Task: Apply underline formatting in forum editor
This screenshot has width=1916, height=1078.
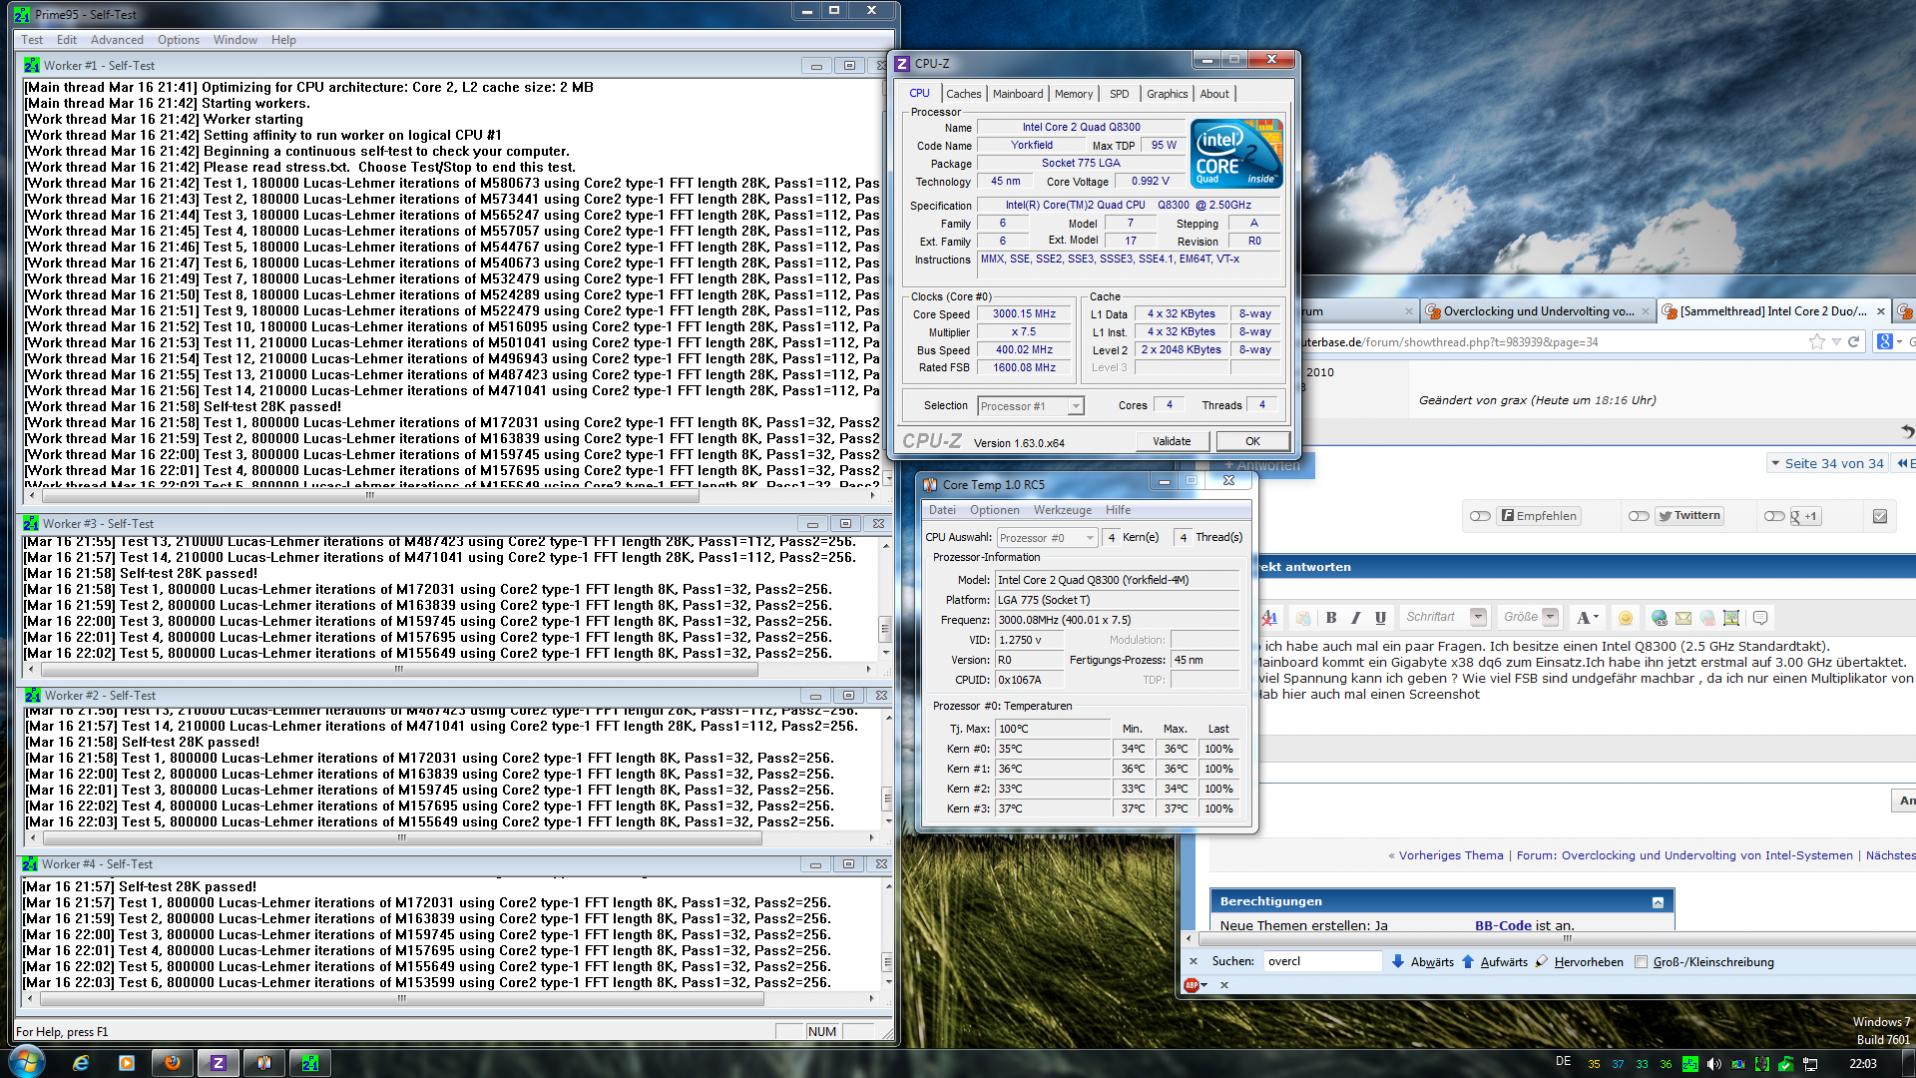Action: click(x=1380, y=617)
